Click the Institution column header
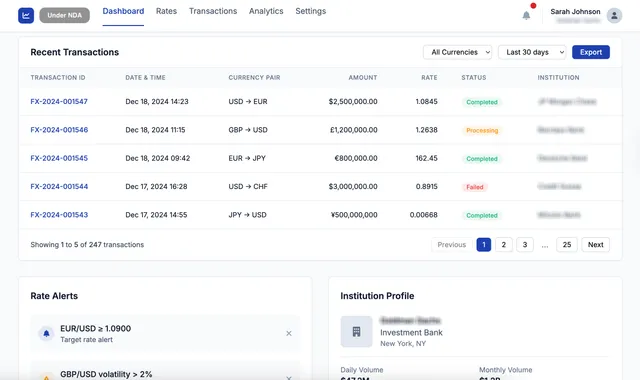 (x=558, y=78)
